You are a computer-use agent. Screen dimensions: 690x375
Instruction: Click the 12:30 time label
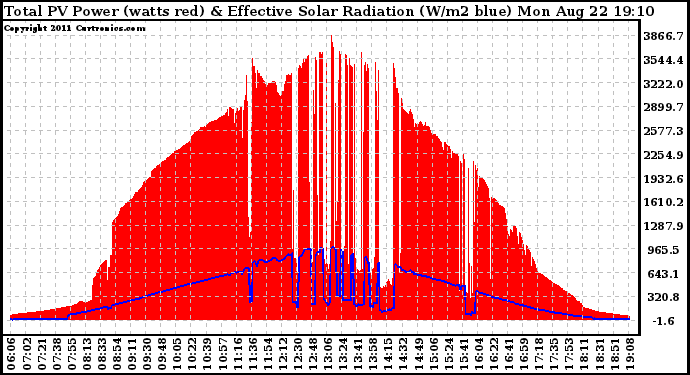coord(297,354)
